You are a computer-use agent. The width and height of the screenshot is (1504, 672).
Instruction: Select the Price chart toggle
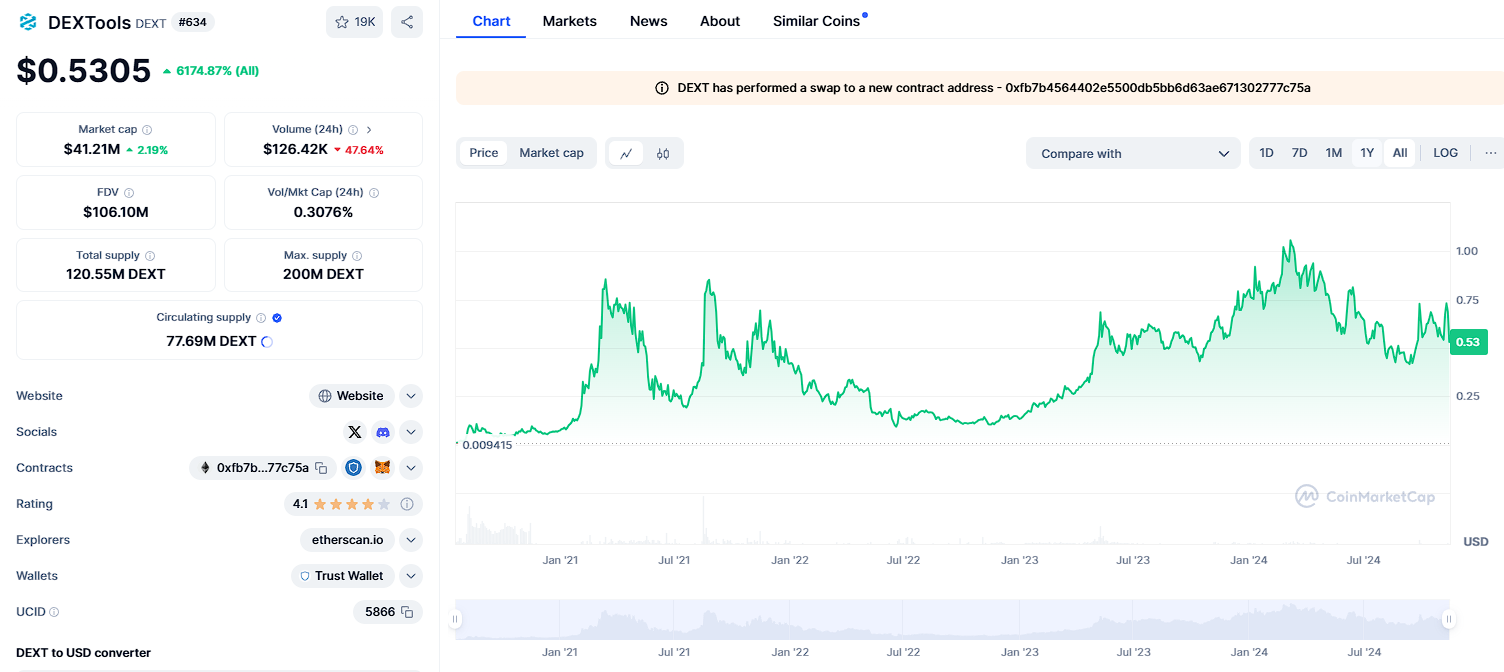click(484, 153)
